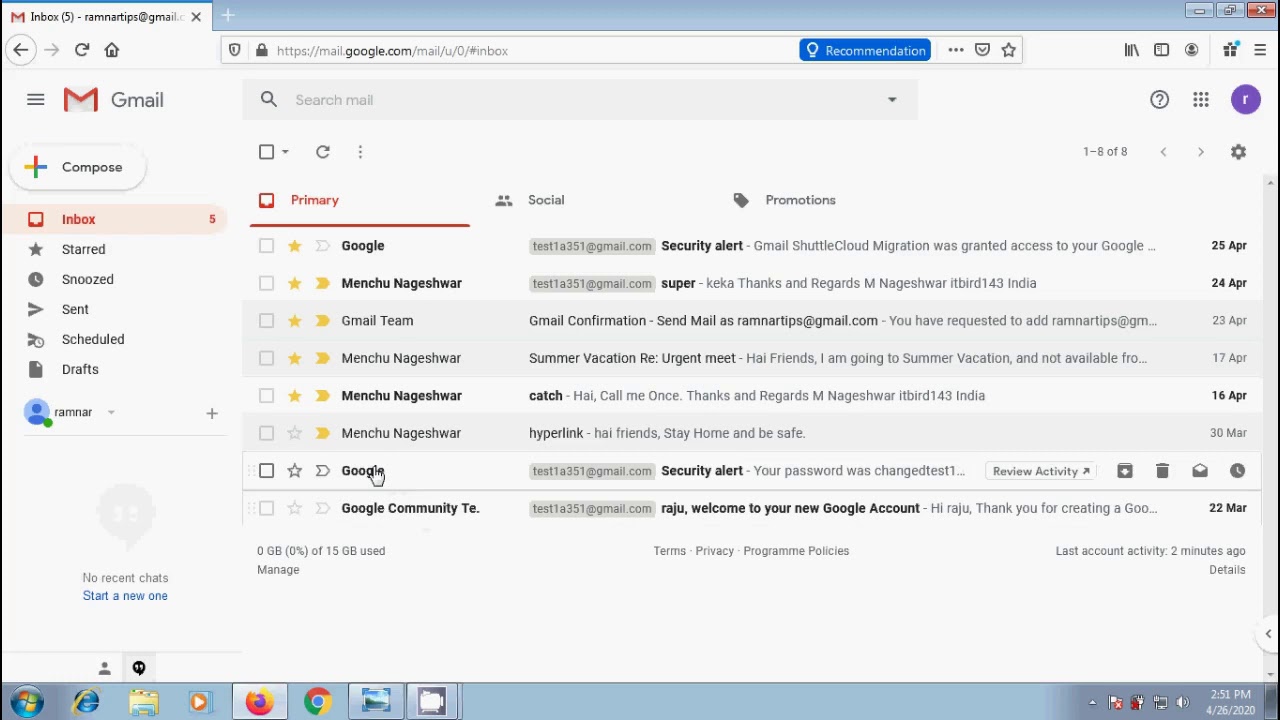Open the Scheduled folder
The width and height of the screenshot is (1280, 720).
point(115,339)
